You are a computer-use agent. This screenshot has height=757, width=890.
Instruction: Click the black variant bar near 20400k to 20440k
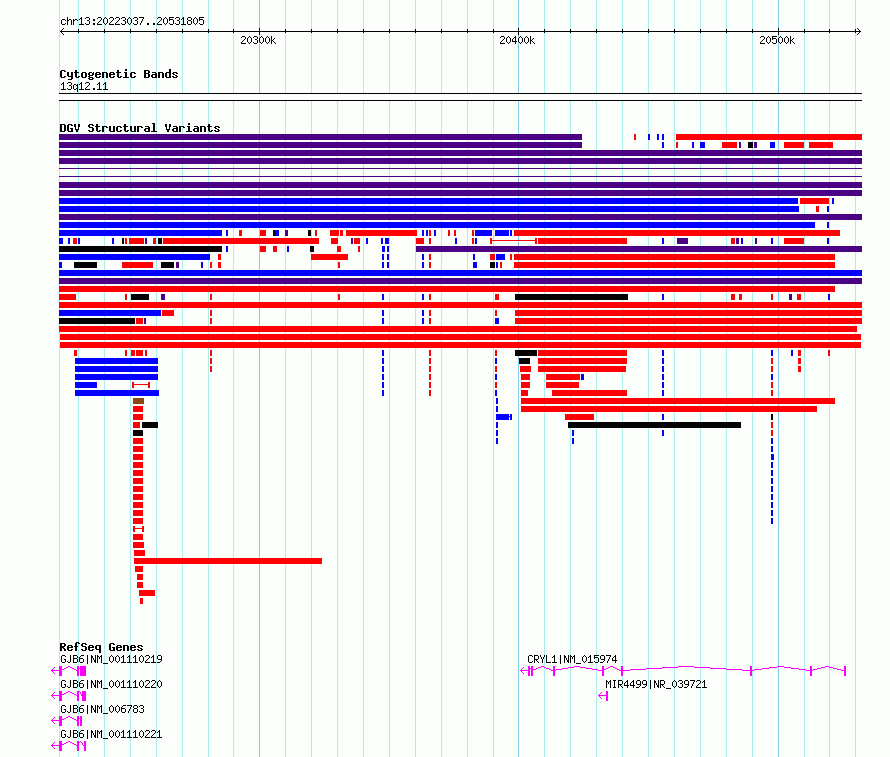pos(572,297)
